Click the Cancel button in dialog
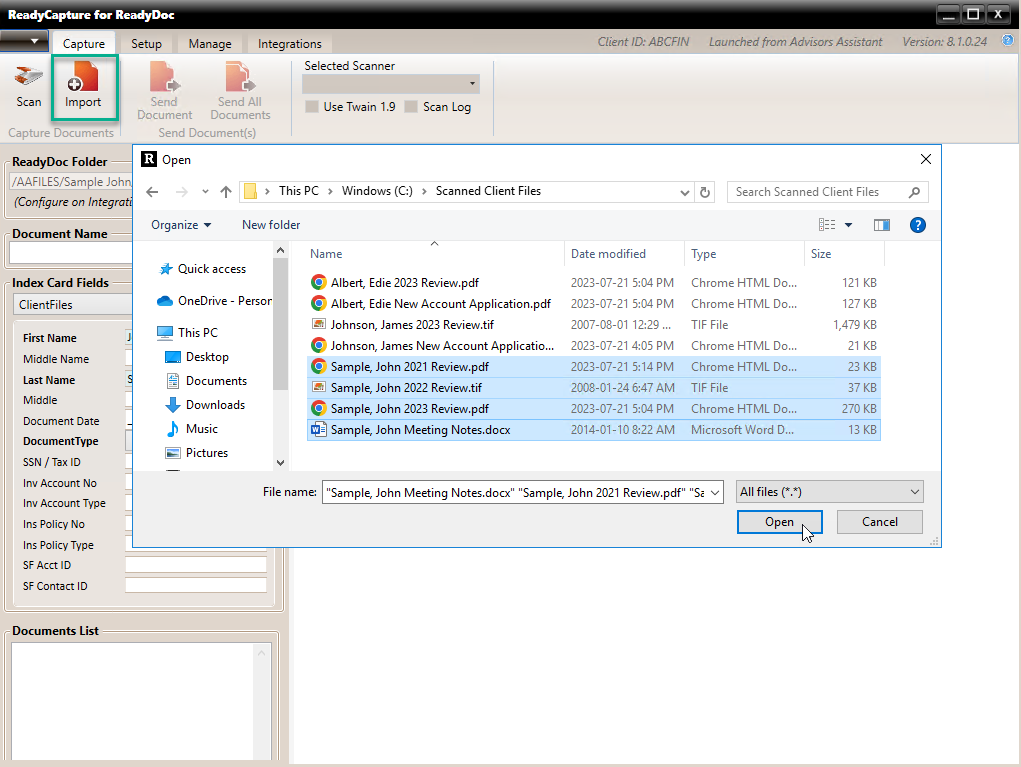 coord(880,522)
